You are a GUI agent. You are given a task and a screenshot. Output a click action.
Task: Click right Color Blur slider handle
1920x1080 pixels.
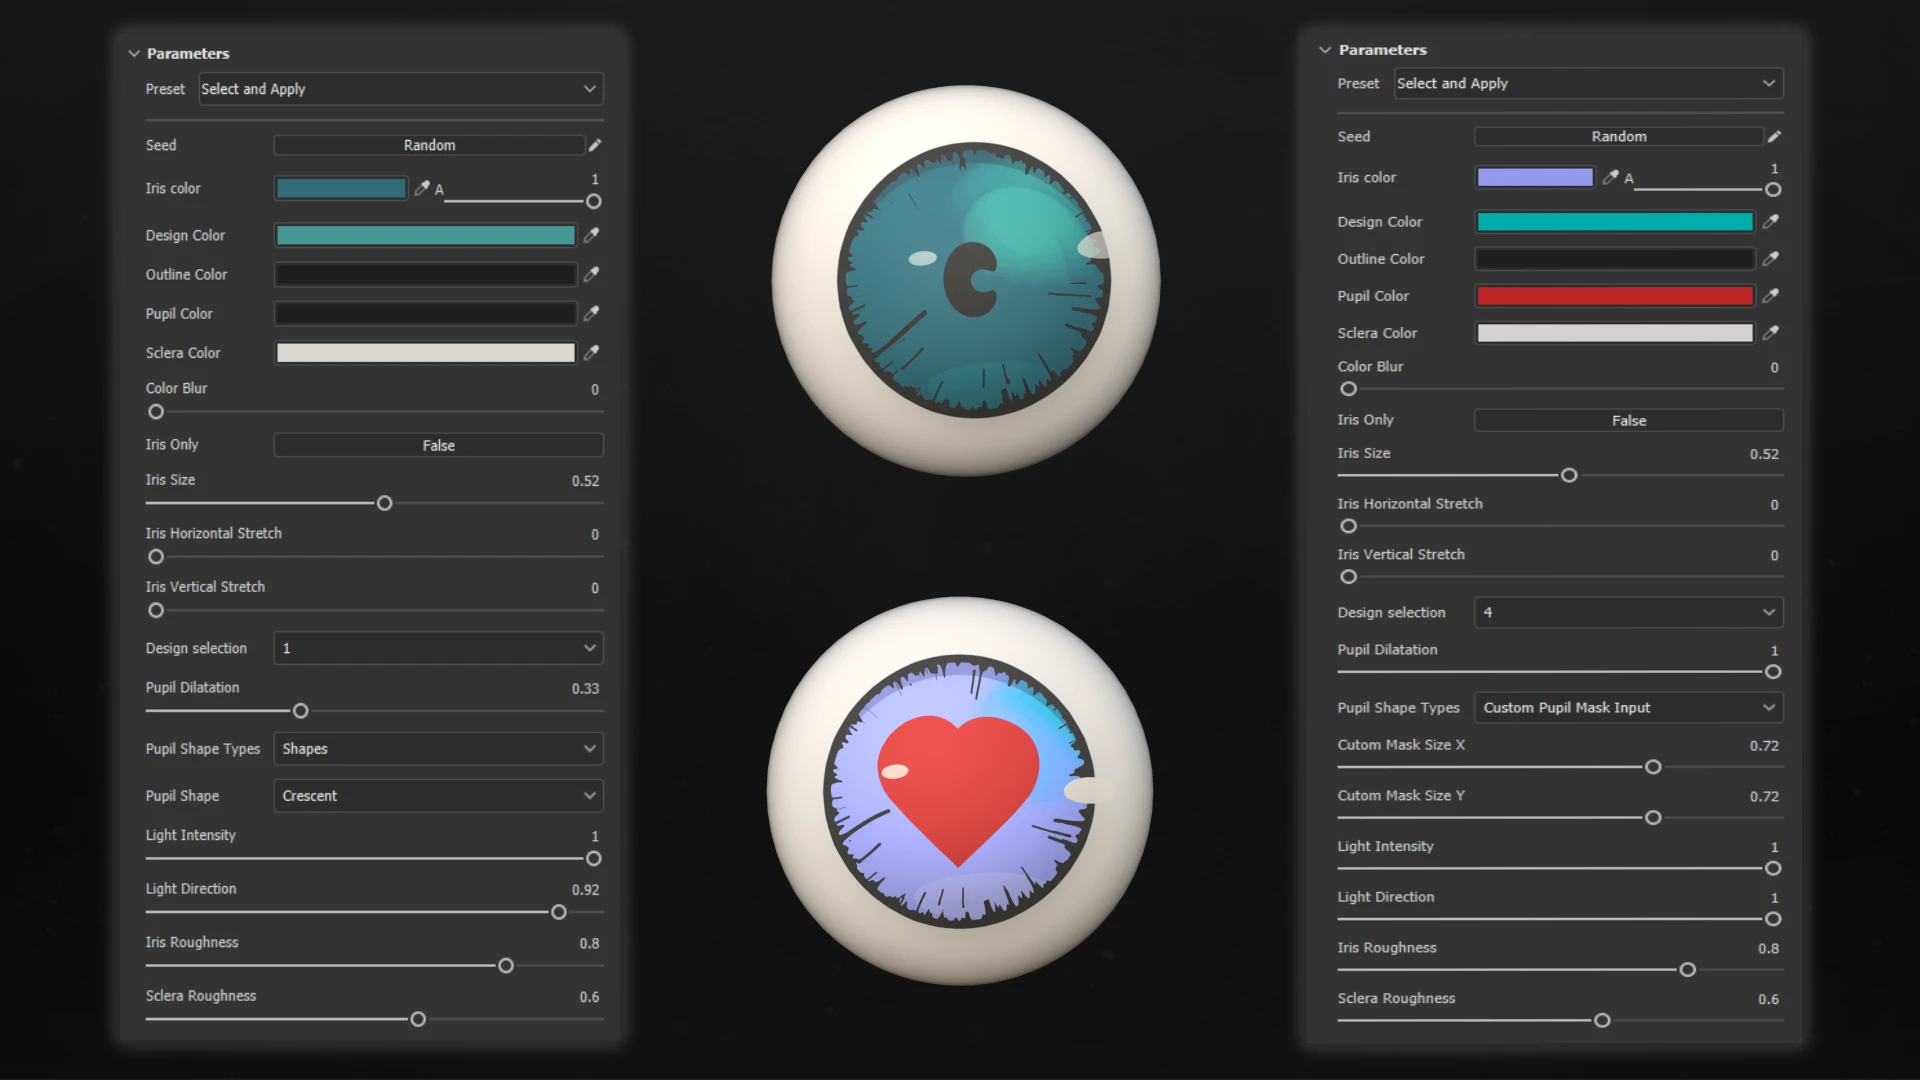[x=1349, y=389]
